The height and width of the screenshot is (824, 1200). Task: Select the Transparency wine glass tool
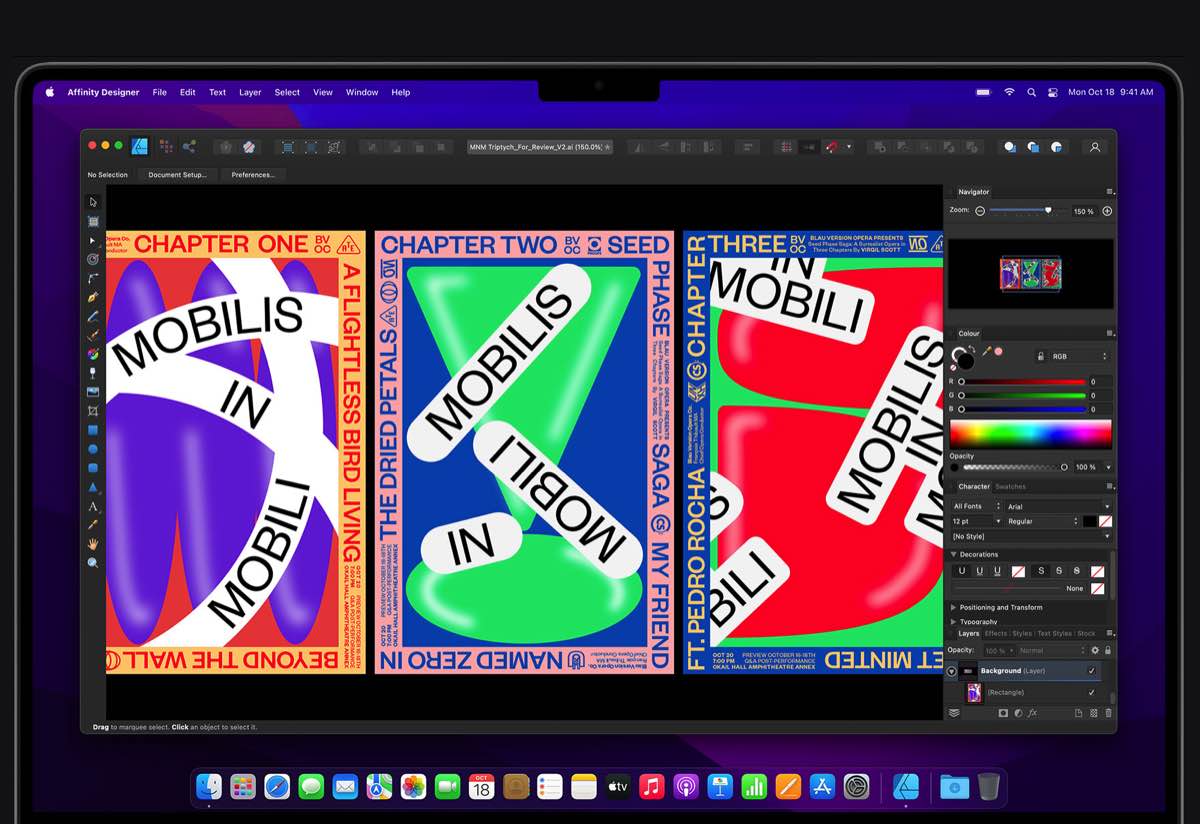click(x=93, y=373)
